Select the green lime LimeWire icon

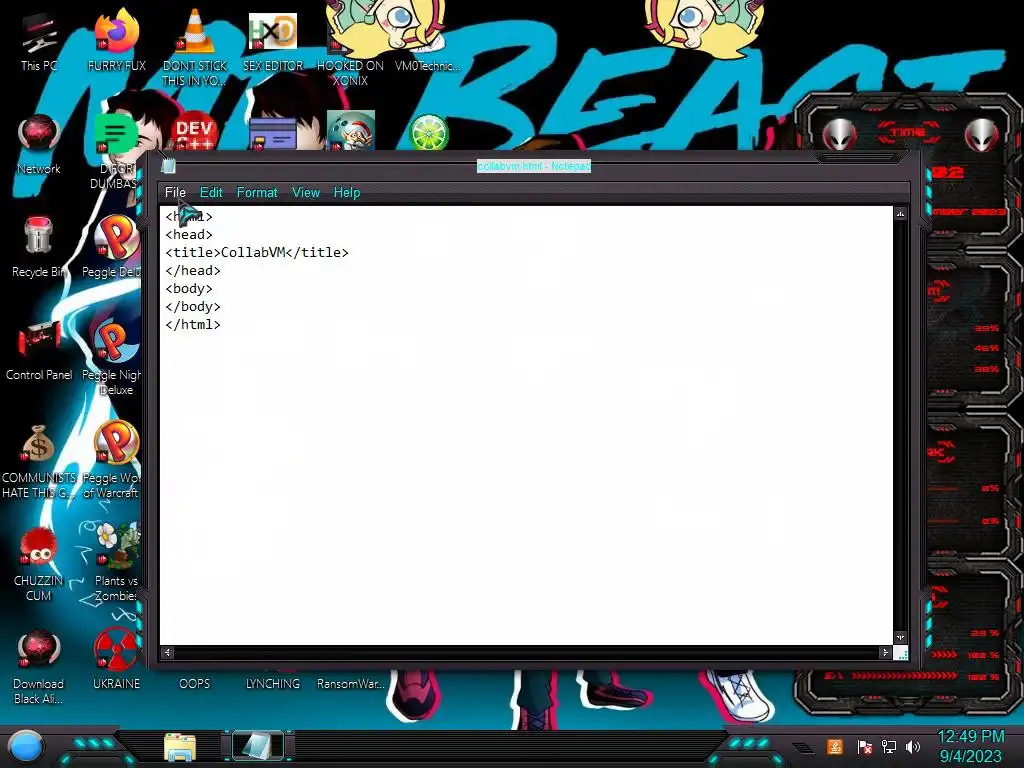[428, 133]
